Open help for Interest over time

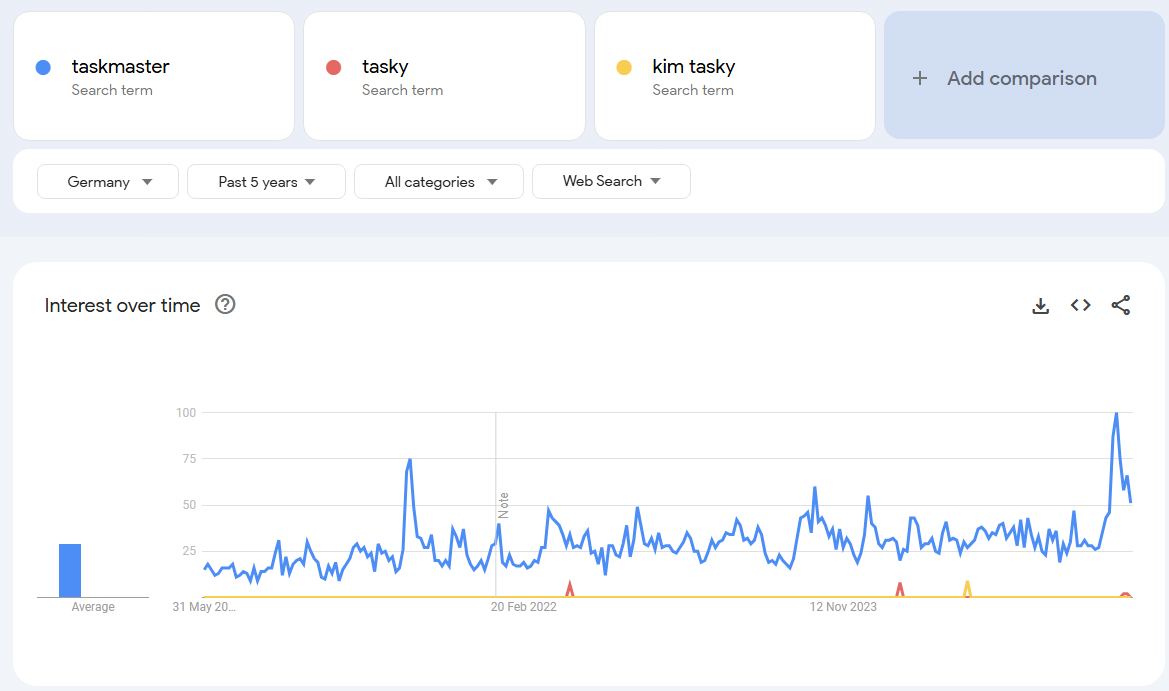225,305
